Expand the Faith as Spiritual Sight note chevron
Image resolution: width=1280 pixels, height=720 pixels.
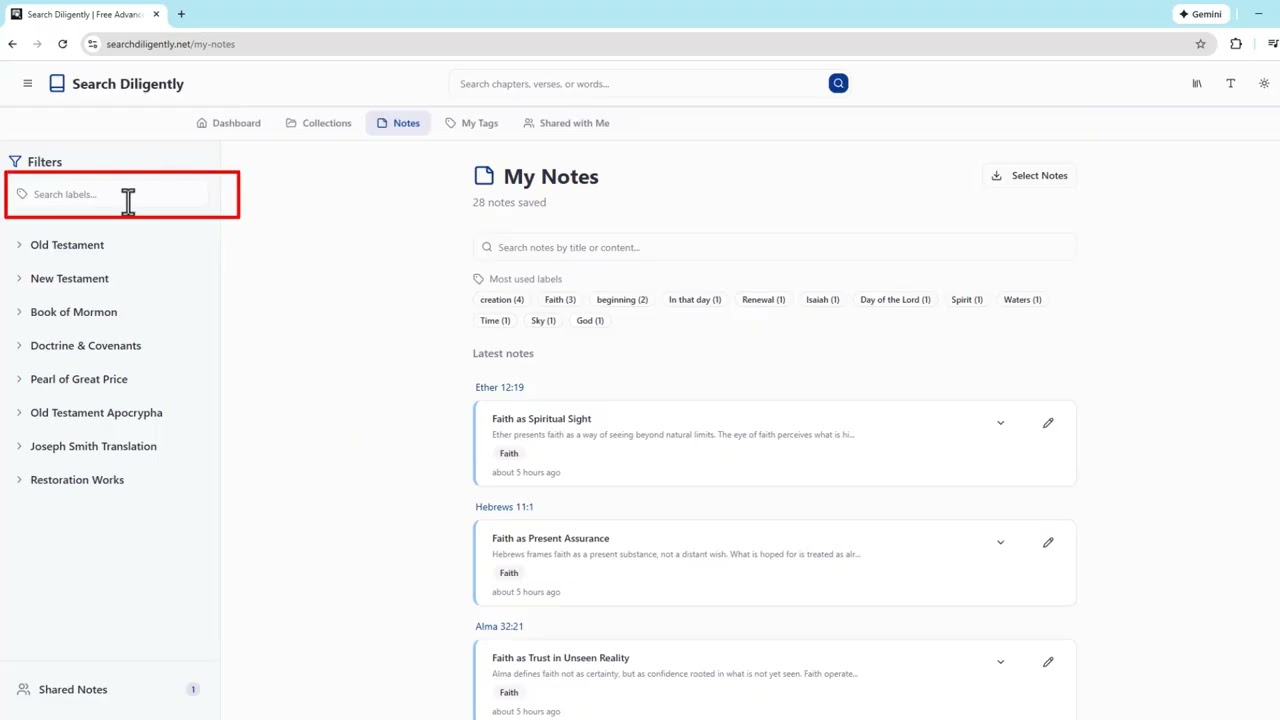coord(1000,423)
